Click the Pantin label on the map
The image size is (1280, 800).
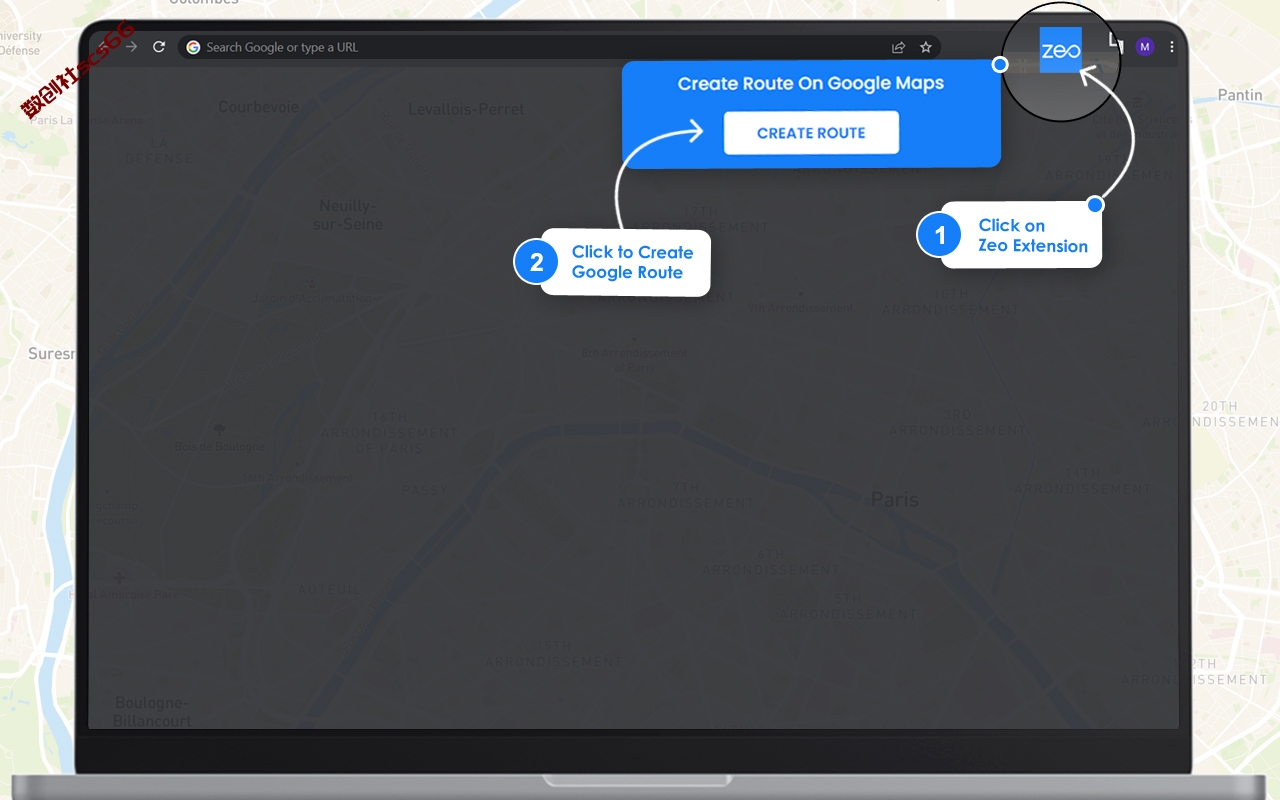1240,95
